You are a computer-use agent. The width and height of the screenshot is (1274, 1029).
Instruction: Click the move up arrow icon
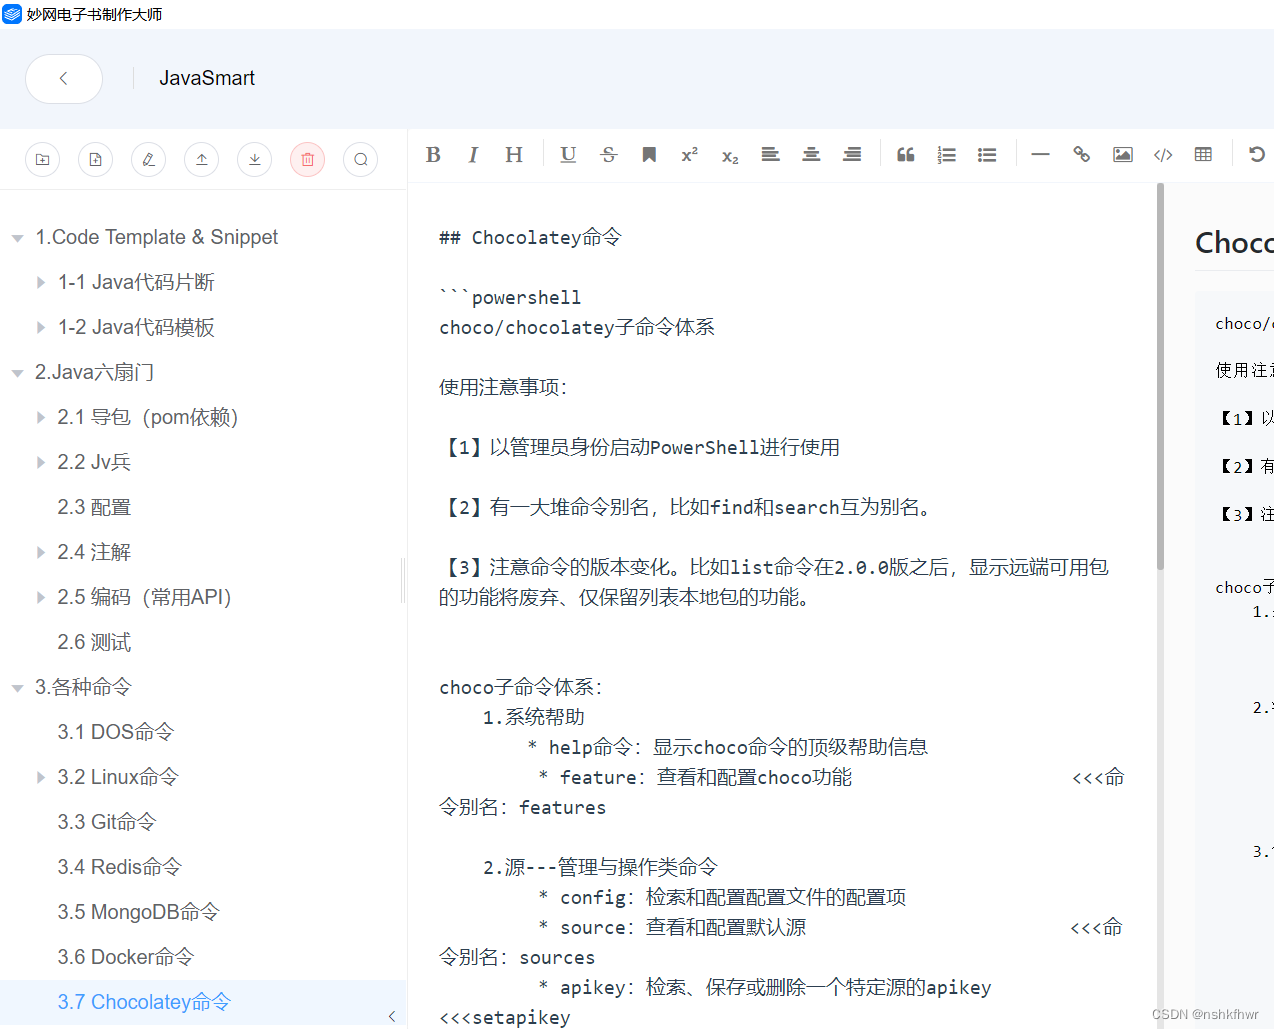[202, 159]
